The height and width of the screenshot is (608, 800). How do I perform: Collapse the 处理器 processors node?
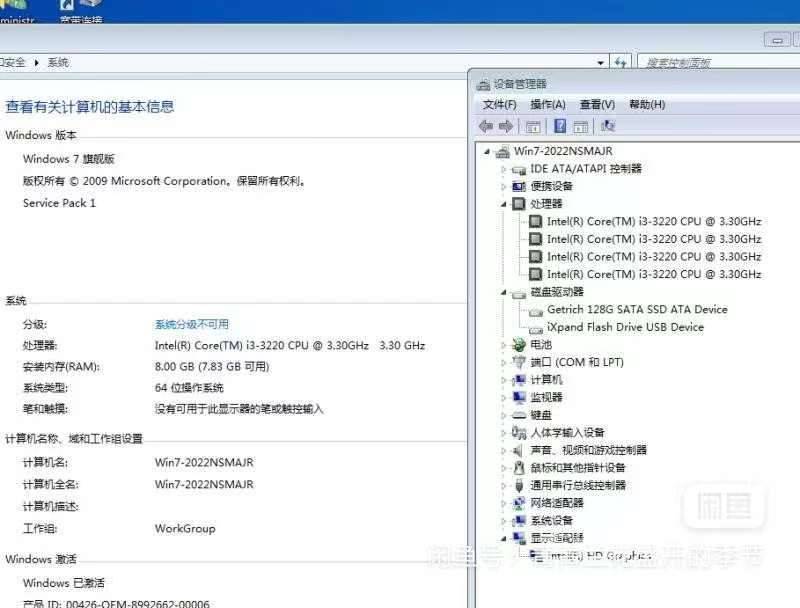(504, 205)
